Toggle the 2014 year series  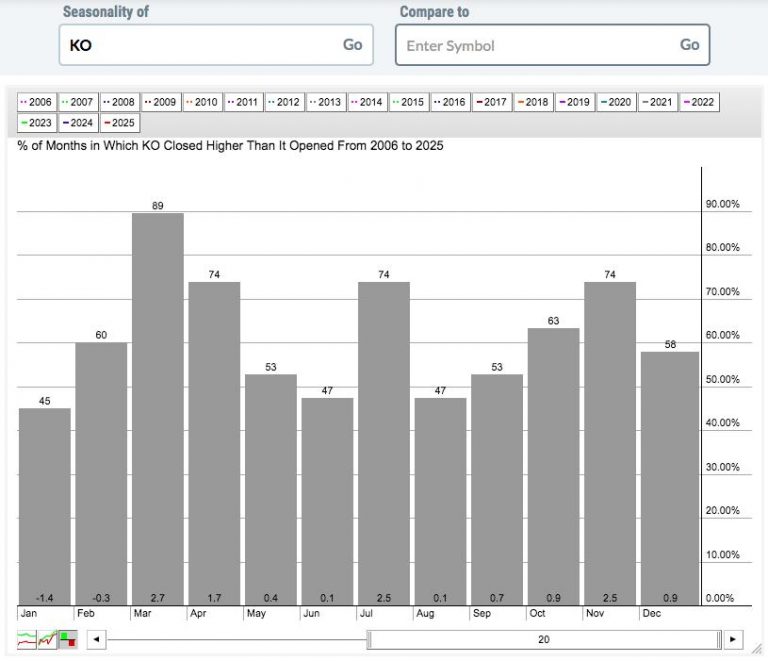[x=368, y=102]
